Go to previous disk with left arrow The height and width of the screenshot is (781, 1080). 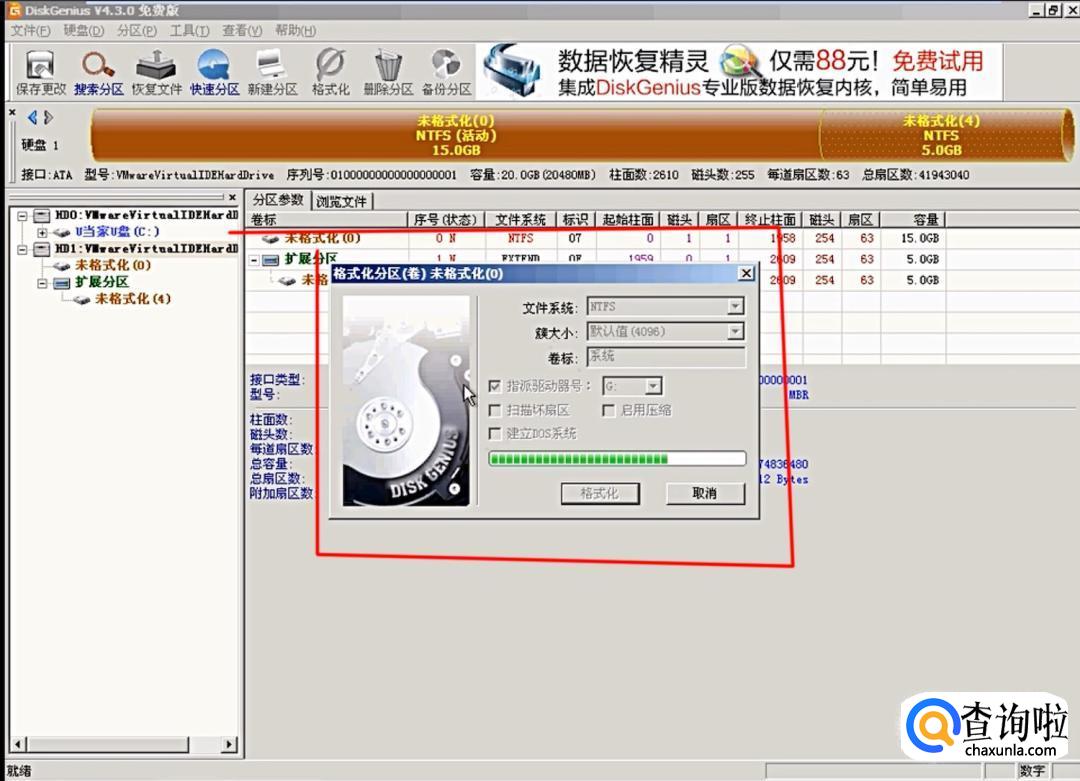(x=32, y=118)
